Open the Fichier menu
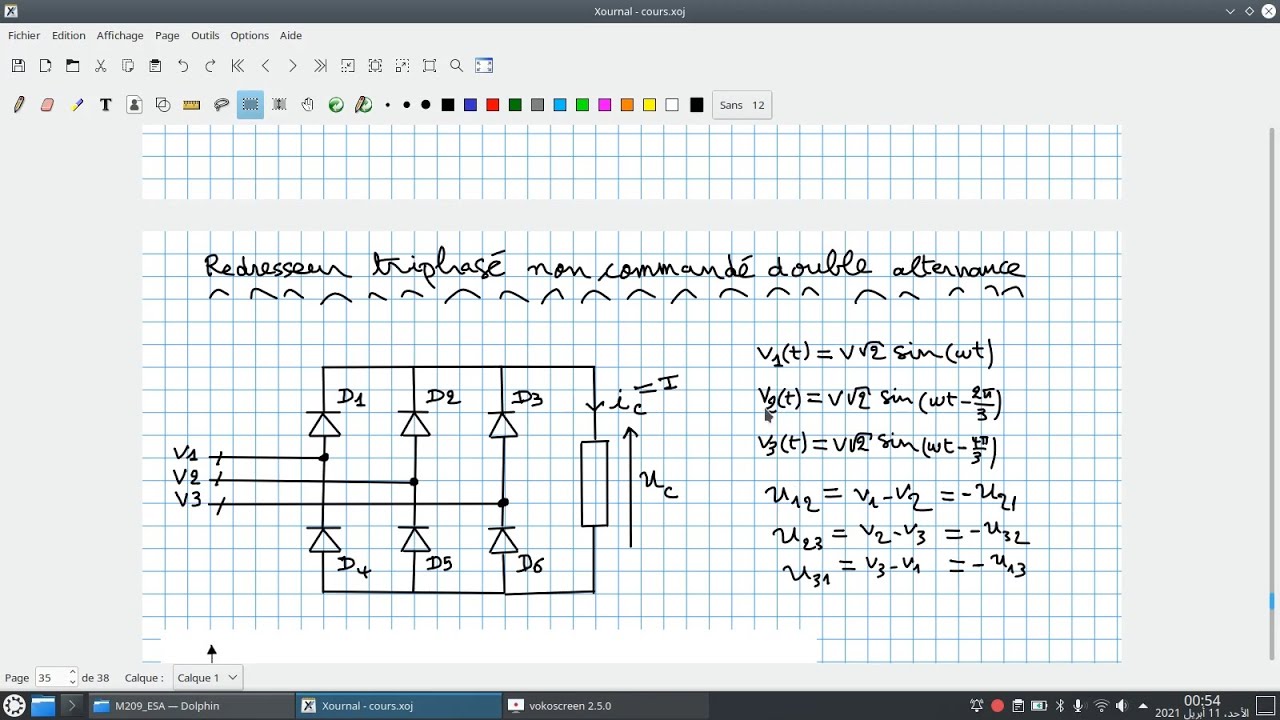Image resolution: width=1280 pixels, height=720 pixels. point(24,35)
